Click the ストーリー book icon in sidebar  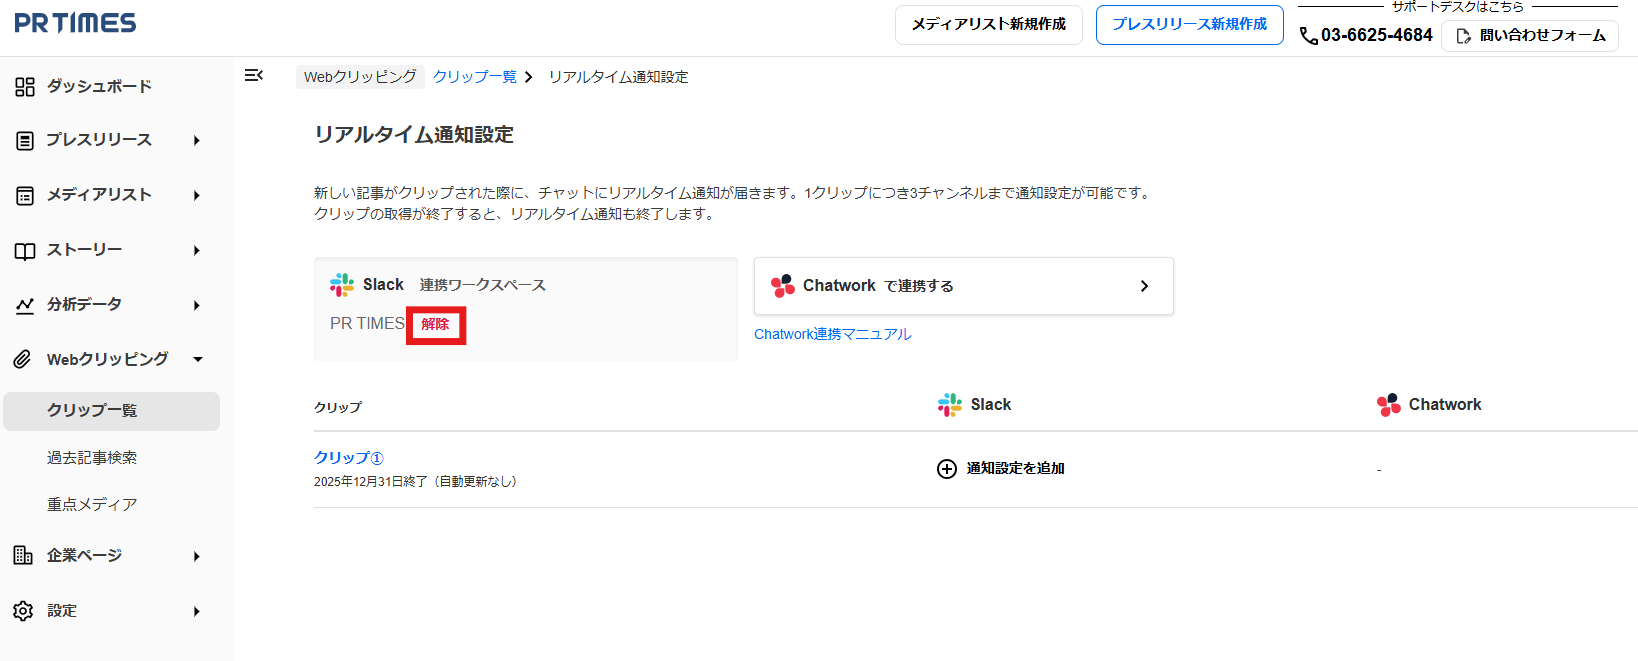click(25, 250)
